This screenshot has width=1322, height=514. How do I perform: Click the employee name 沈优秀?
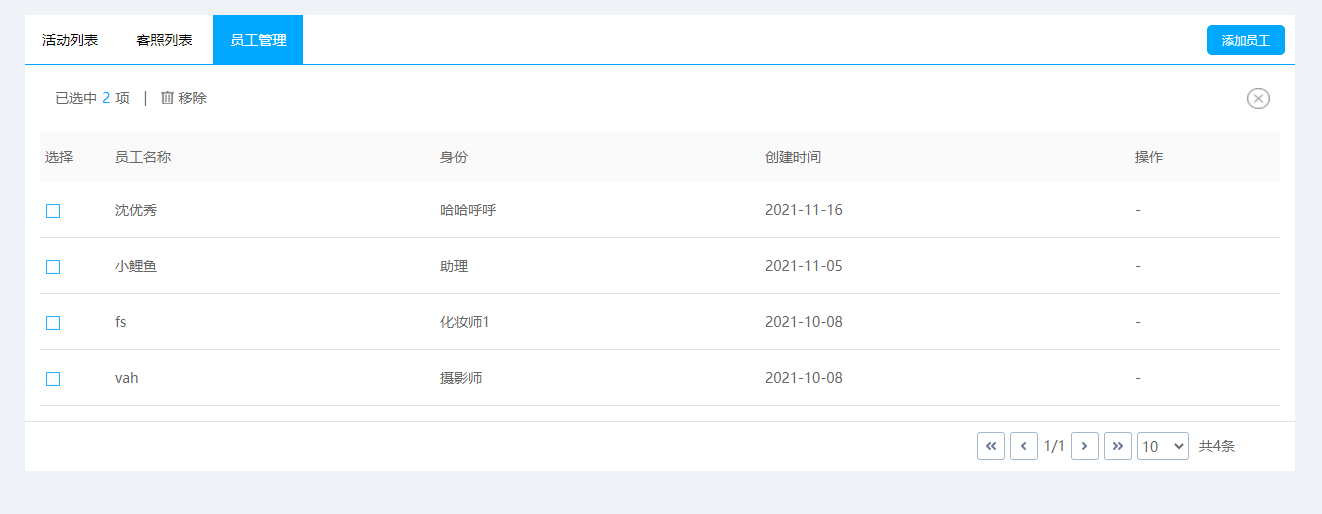tap(136, 210)
